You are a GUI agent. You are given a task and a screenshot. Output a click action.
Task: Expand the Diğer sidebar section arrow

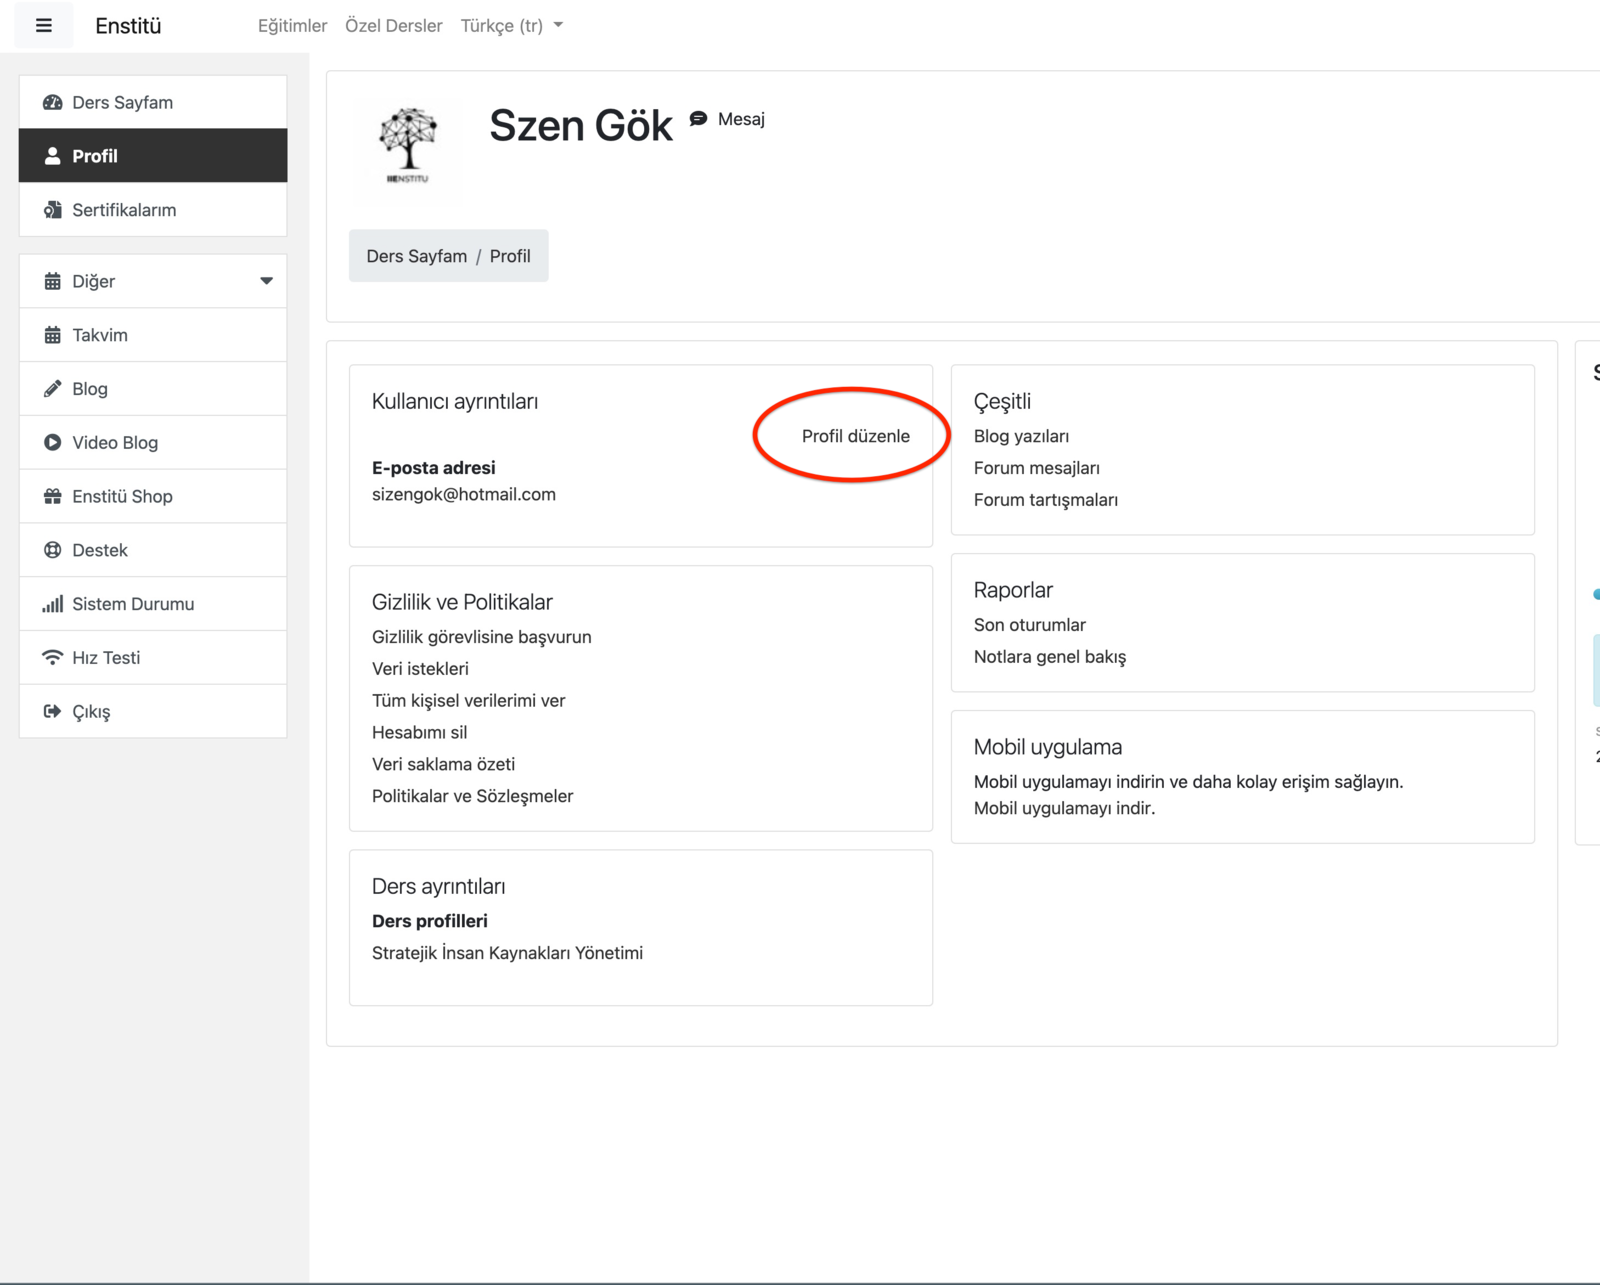pos(266,281)
